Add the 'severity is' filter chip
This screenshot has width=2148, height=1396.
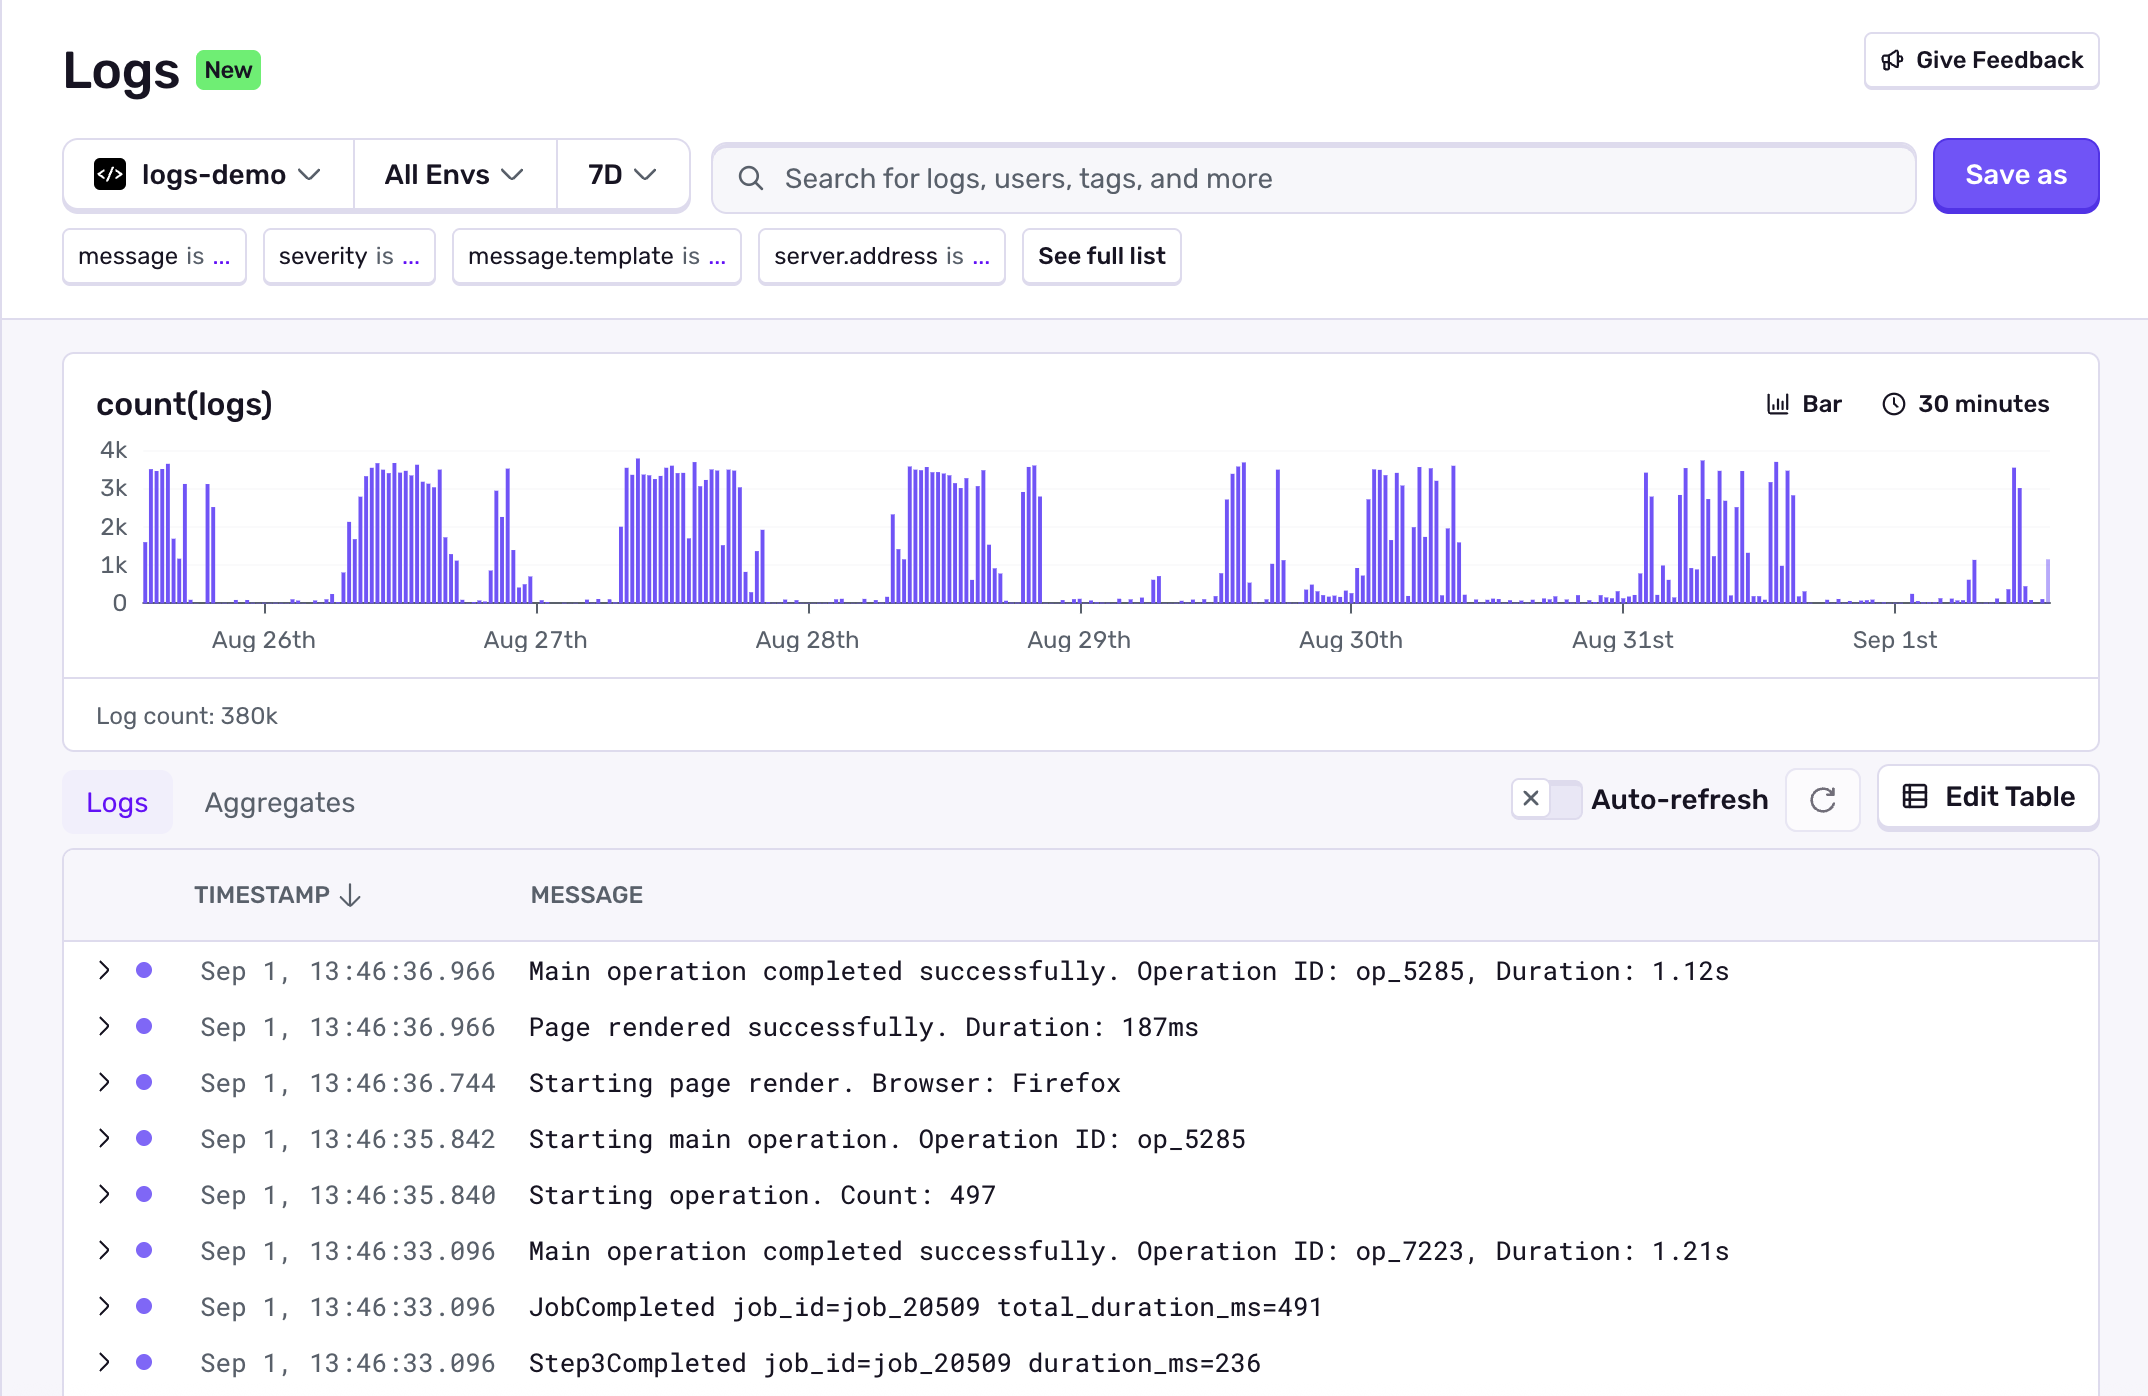(x=349, y=256)
